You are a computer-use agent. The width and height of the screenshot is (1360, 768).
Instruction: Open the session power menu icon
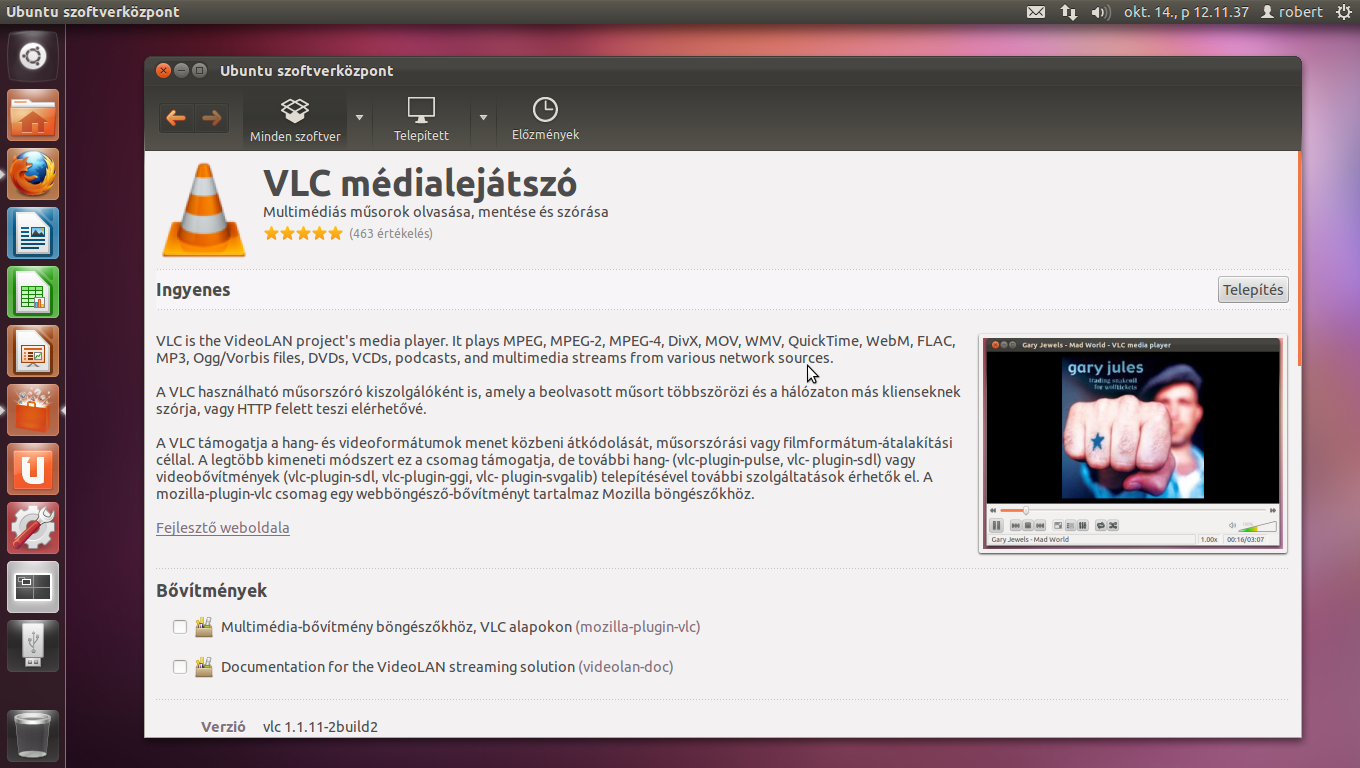(x=1344, y=12)
